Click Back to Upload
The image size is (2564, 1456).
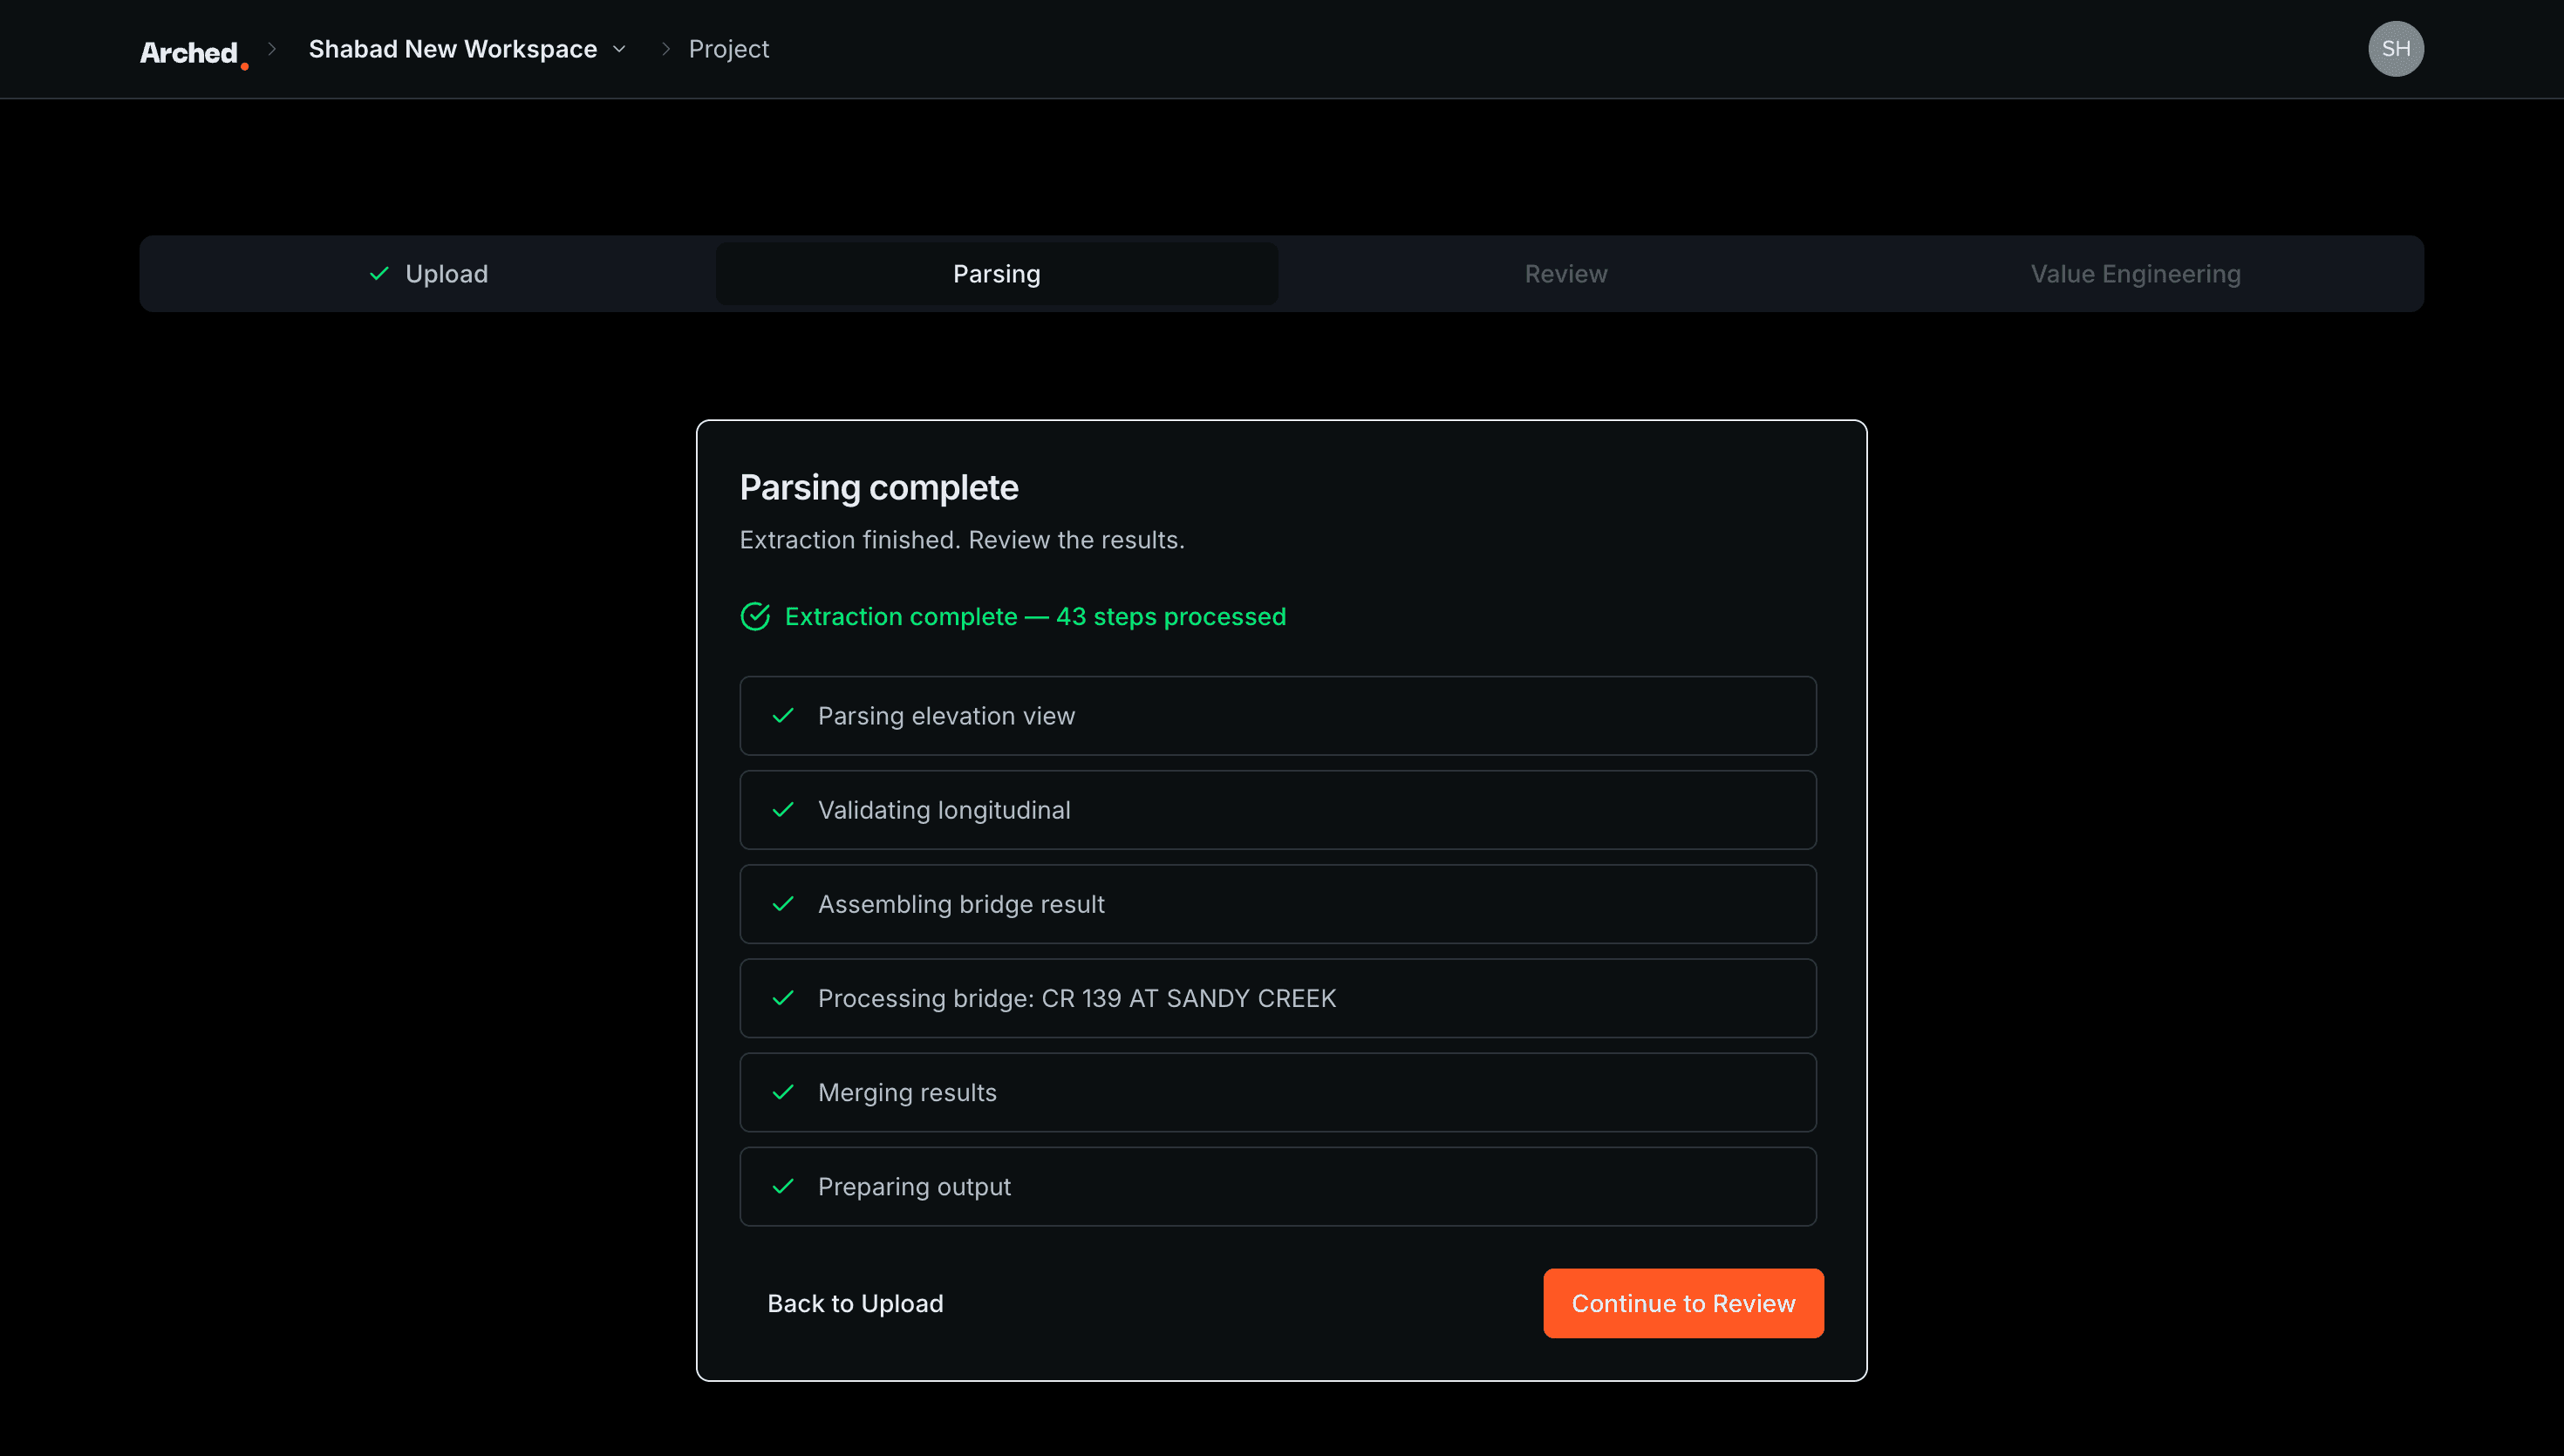(x=855, y=1303)
